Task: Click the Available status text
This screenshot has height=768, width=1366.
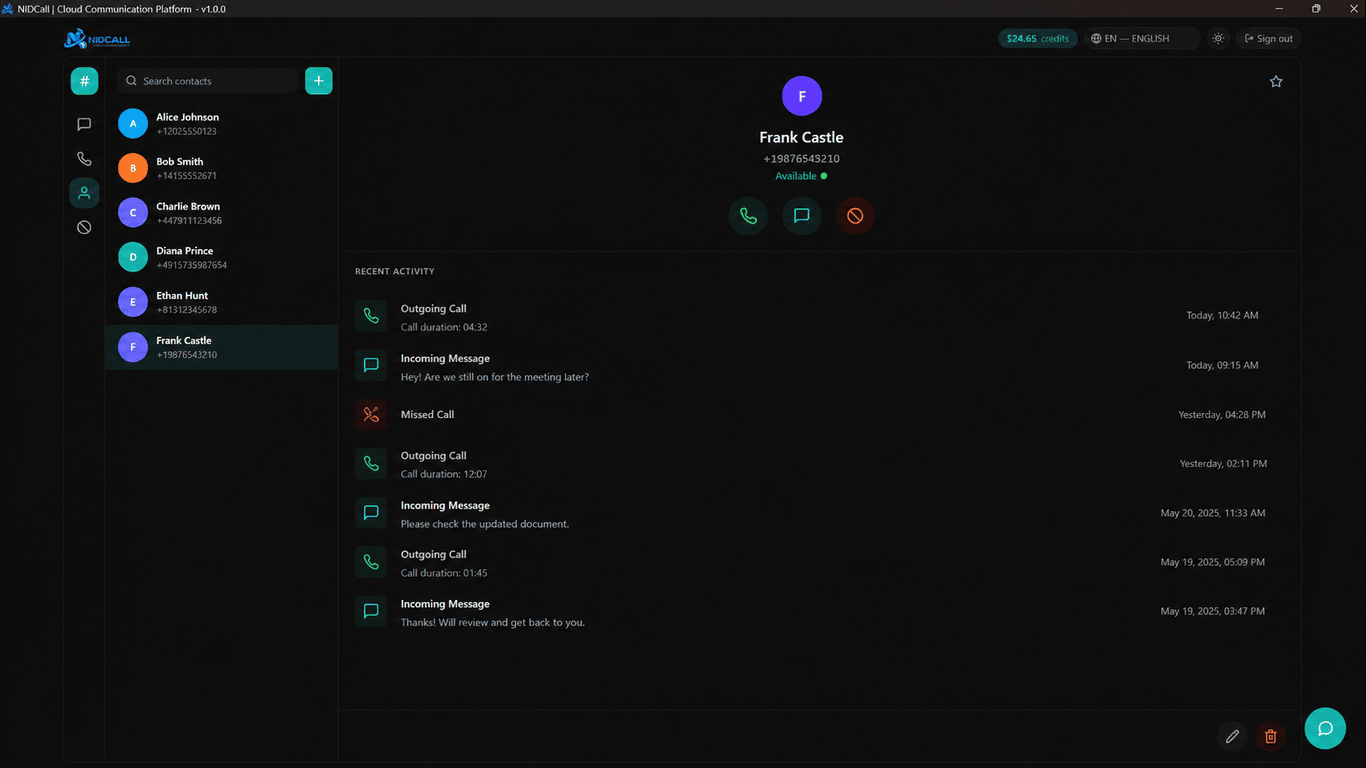Action: coord(796,176)
